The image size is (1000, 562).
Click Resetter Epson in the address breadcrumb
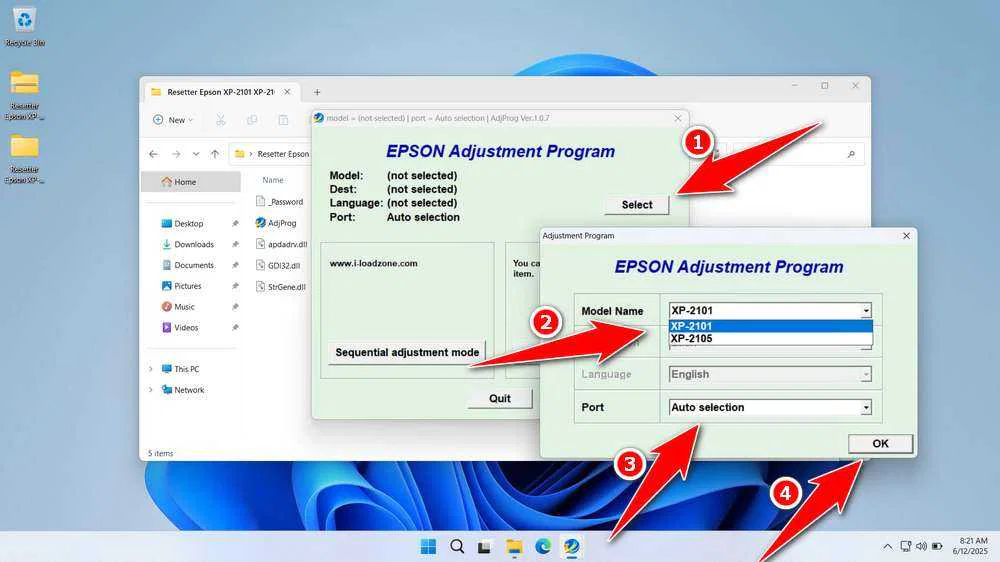coord(283,154)
